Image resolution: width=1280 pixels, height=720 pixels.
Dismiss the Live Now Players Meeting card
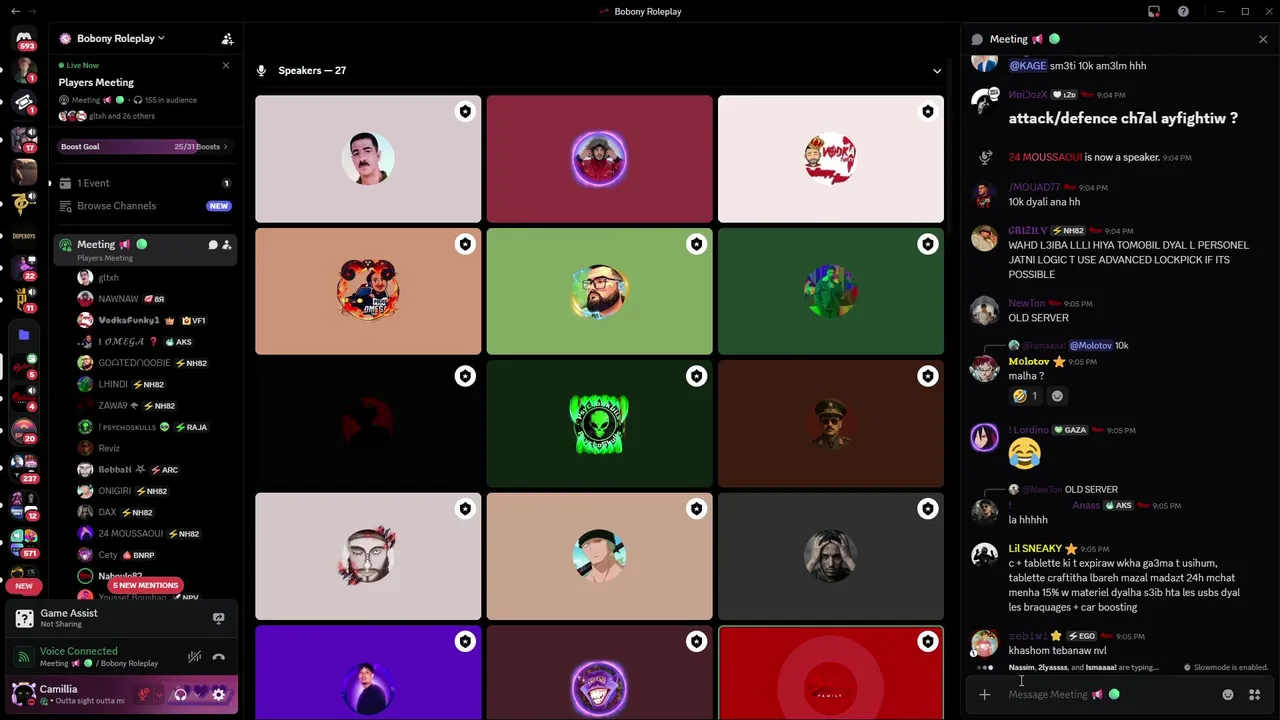click(x=226, y=65)
